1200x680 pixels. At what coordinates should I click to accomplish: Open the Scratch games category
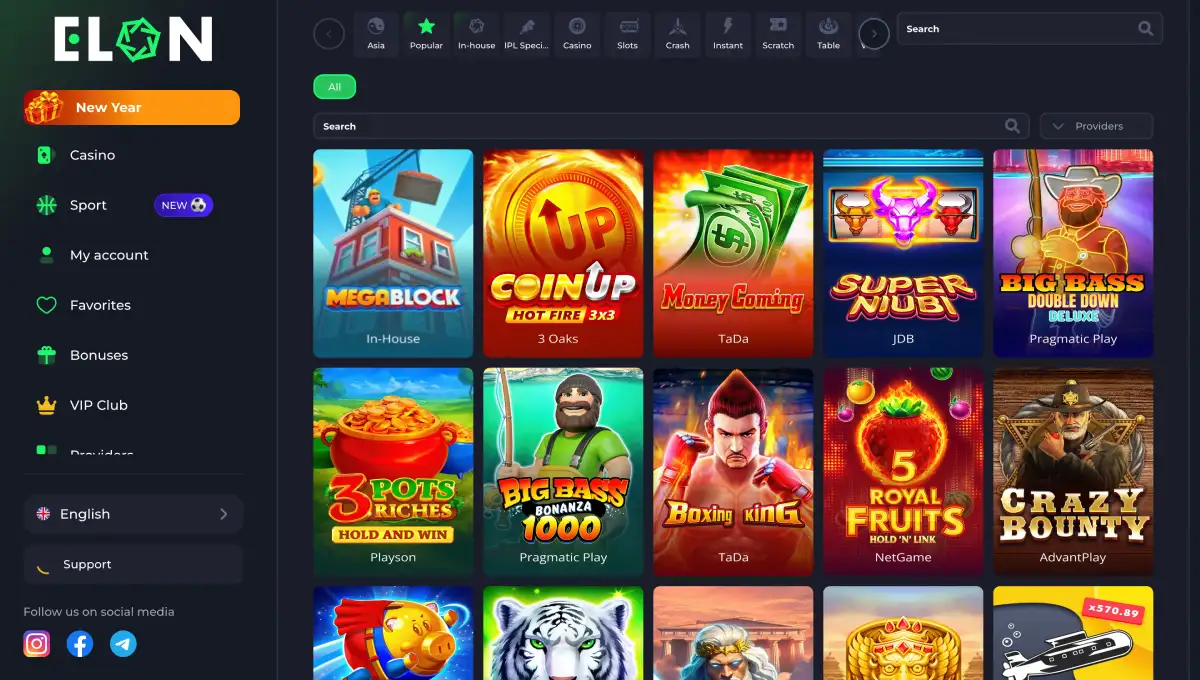pyautogui.click(x=778, y=33)
